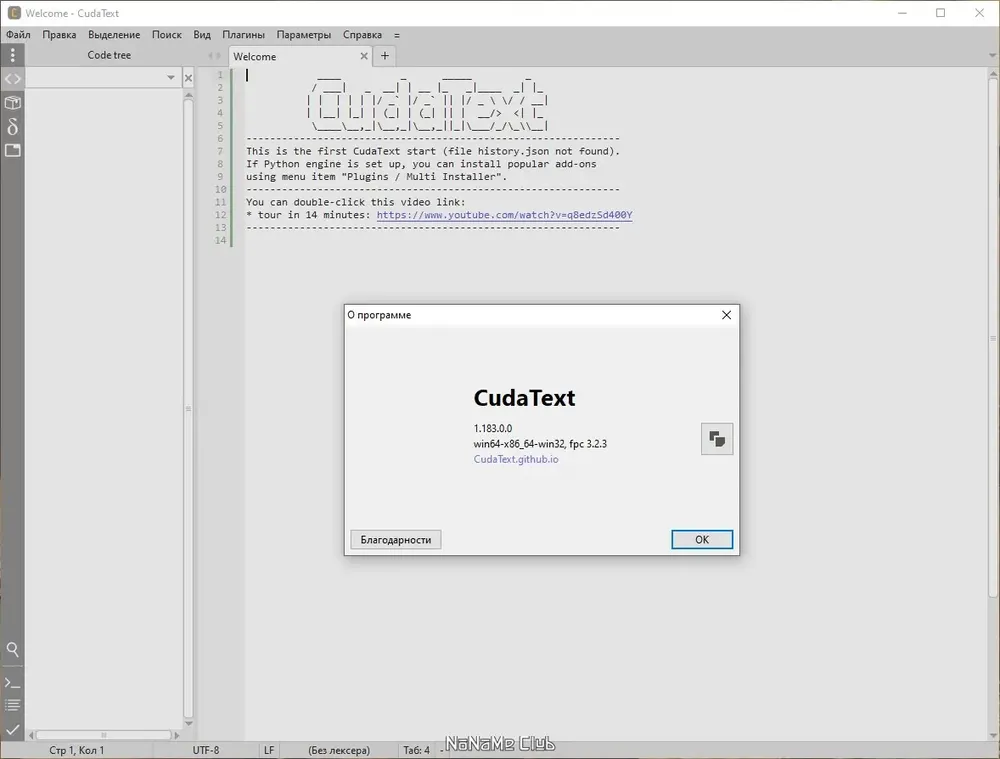Click tab scroll right arrow
Screen dimensions: 1000x759
(218, 56)
